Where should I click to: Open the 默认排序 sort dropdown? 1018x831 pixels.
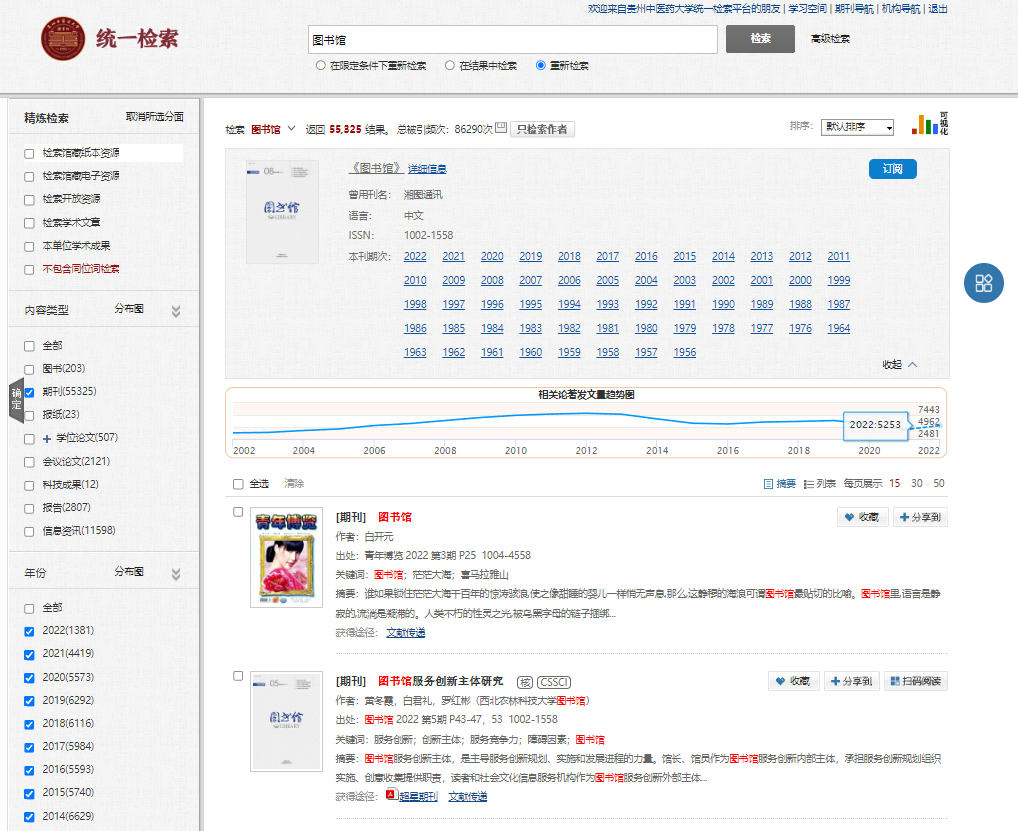click(857, 128)
